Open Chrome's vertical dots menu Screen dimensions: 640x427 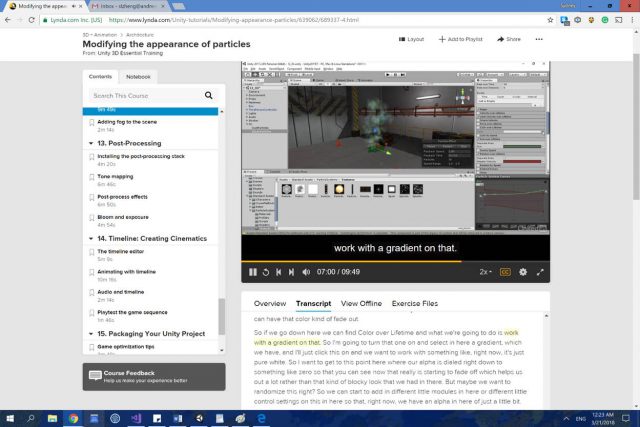[632, 20]
